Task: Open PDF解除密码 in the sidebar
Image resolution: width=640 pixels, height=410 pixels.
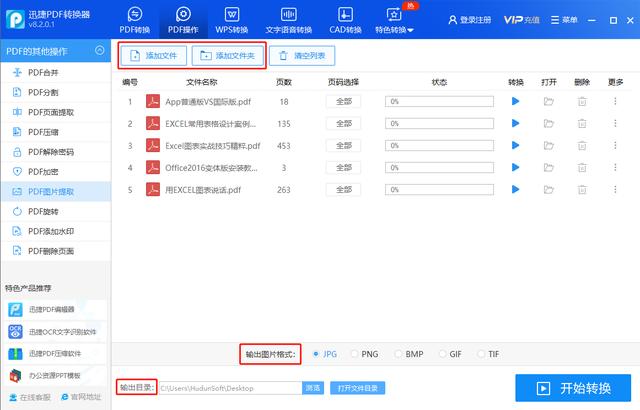Action: click(56, 152)
